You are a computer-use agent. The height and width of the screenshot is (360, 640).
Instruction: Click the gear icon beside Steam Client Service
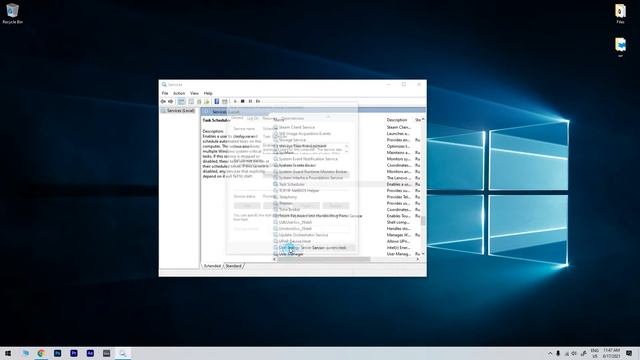pos(276,127)
